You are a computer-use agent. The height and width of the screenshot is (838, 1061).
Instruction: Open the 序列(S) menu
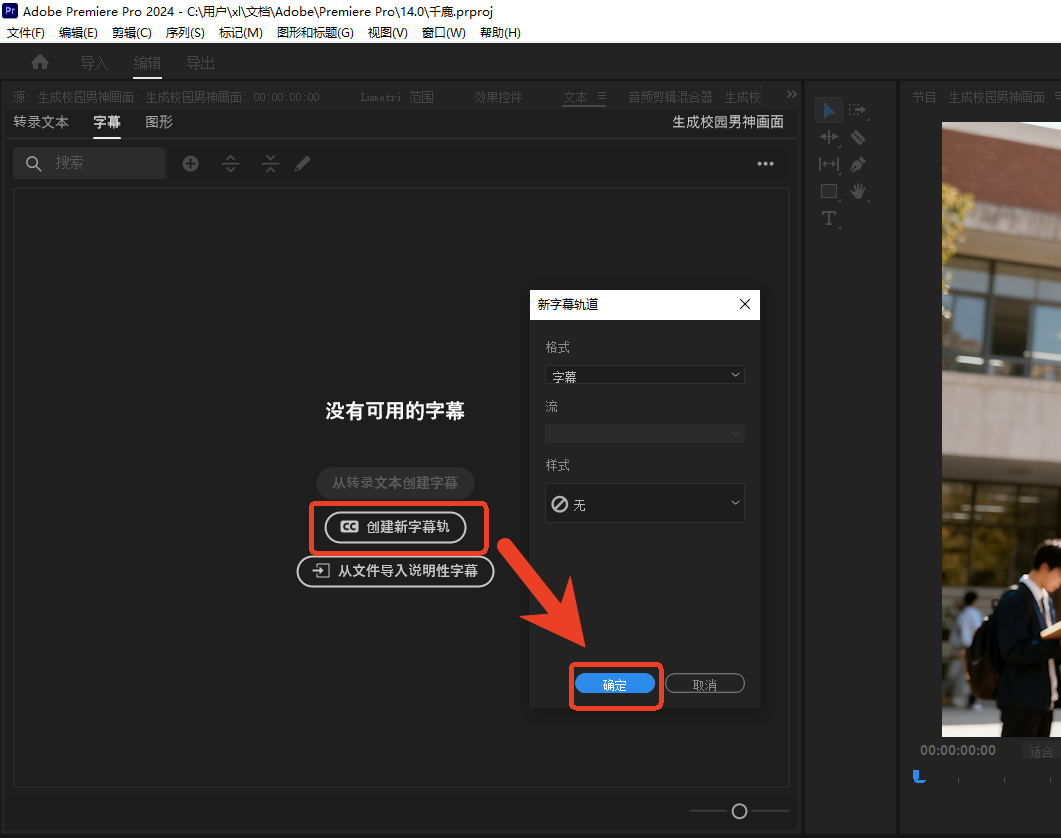coord(184,32)
